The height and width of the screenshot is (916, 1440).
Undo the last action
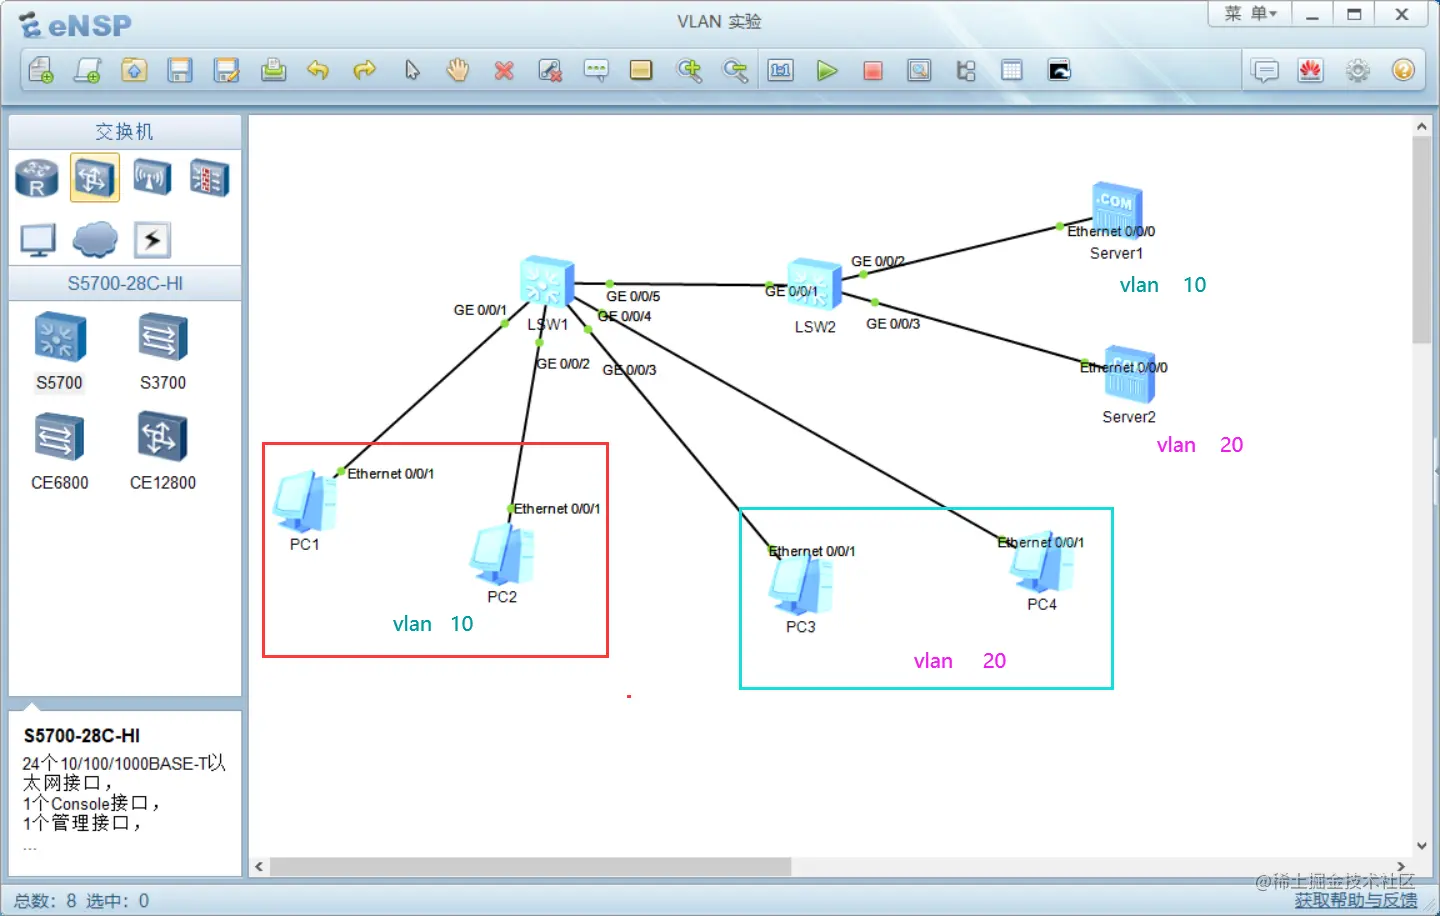point(318,70)
